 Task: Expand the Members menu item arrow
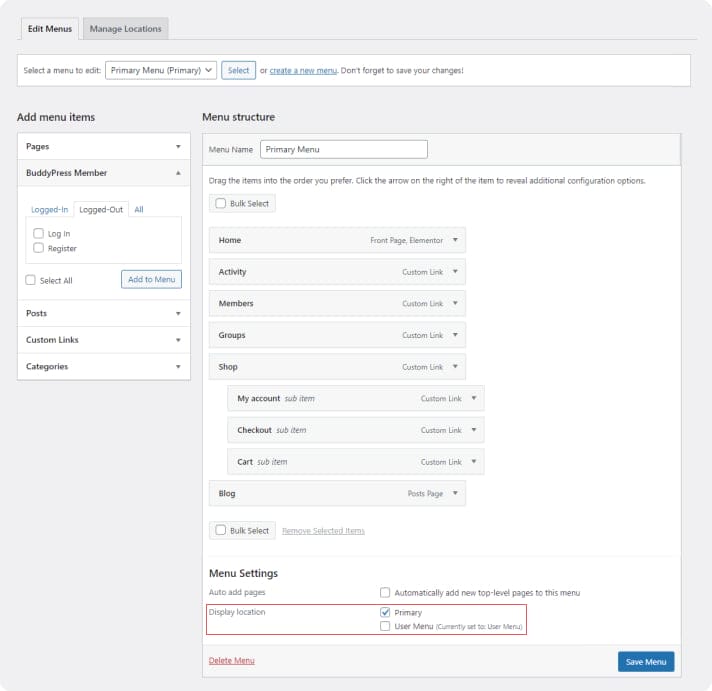(x=455, y=303)
